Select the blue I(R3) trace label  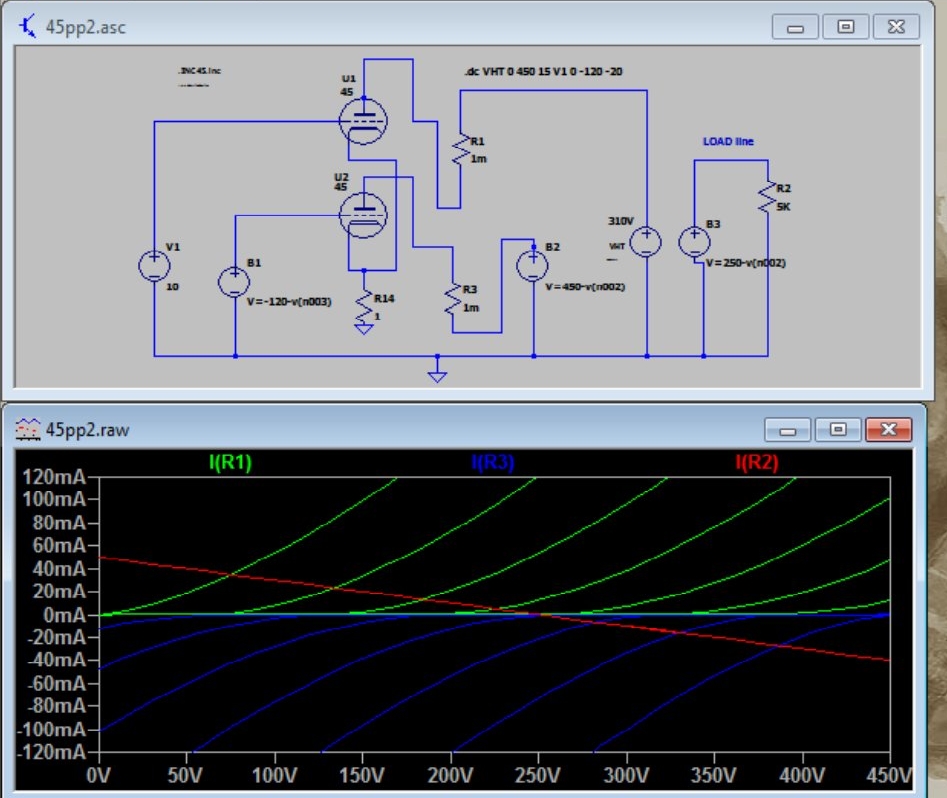pyautogui.click(x=493, y=463)
